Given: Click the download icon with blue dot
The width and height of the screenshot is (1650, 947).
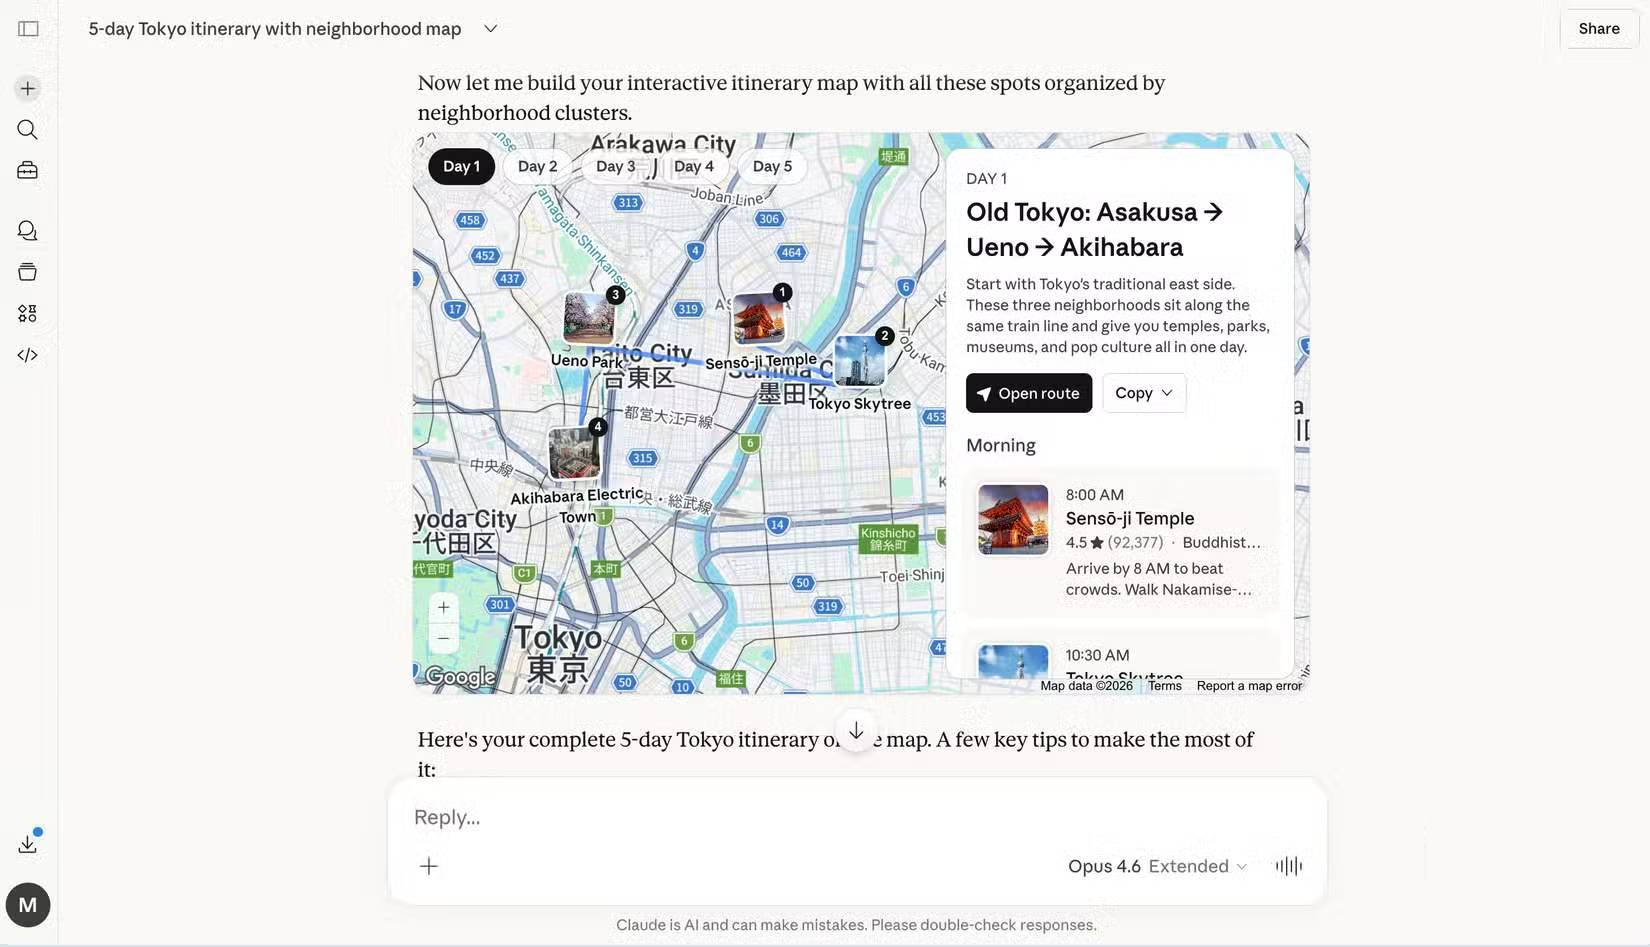Looking at the screenshot, I should click(x=28, y=844).
